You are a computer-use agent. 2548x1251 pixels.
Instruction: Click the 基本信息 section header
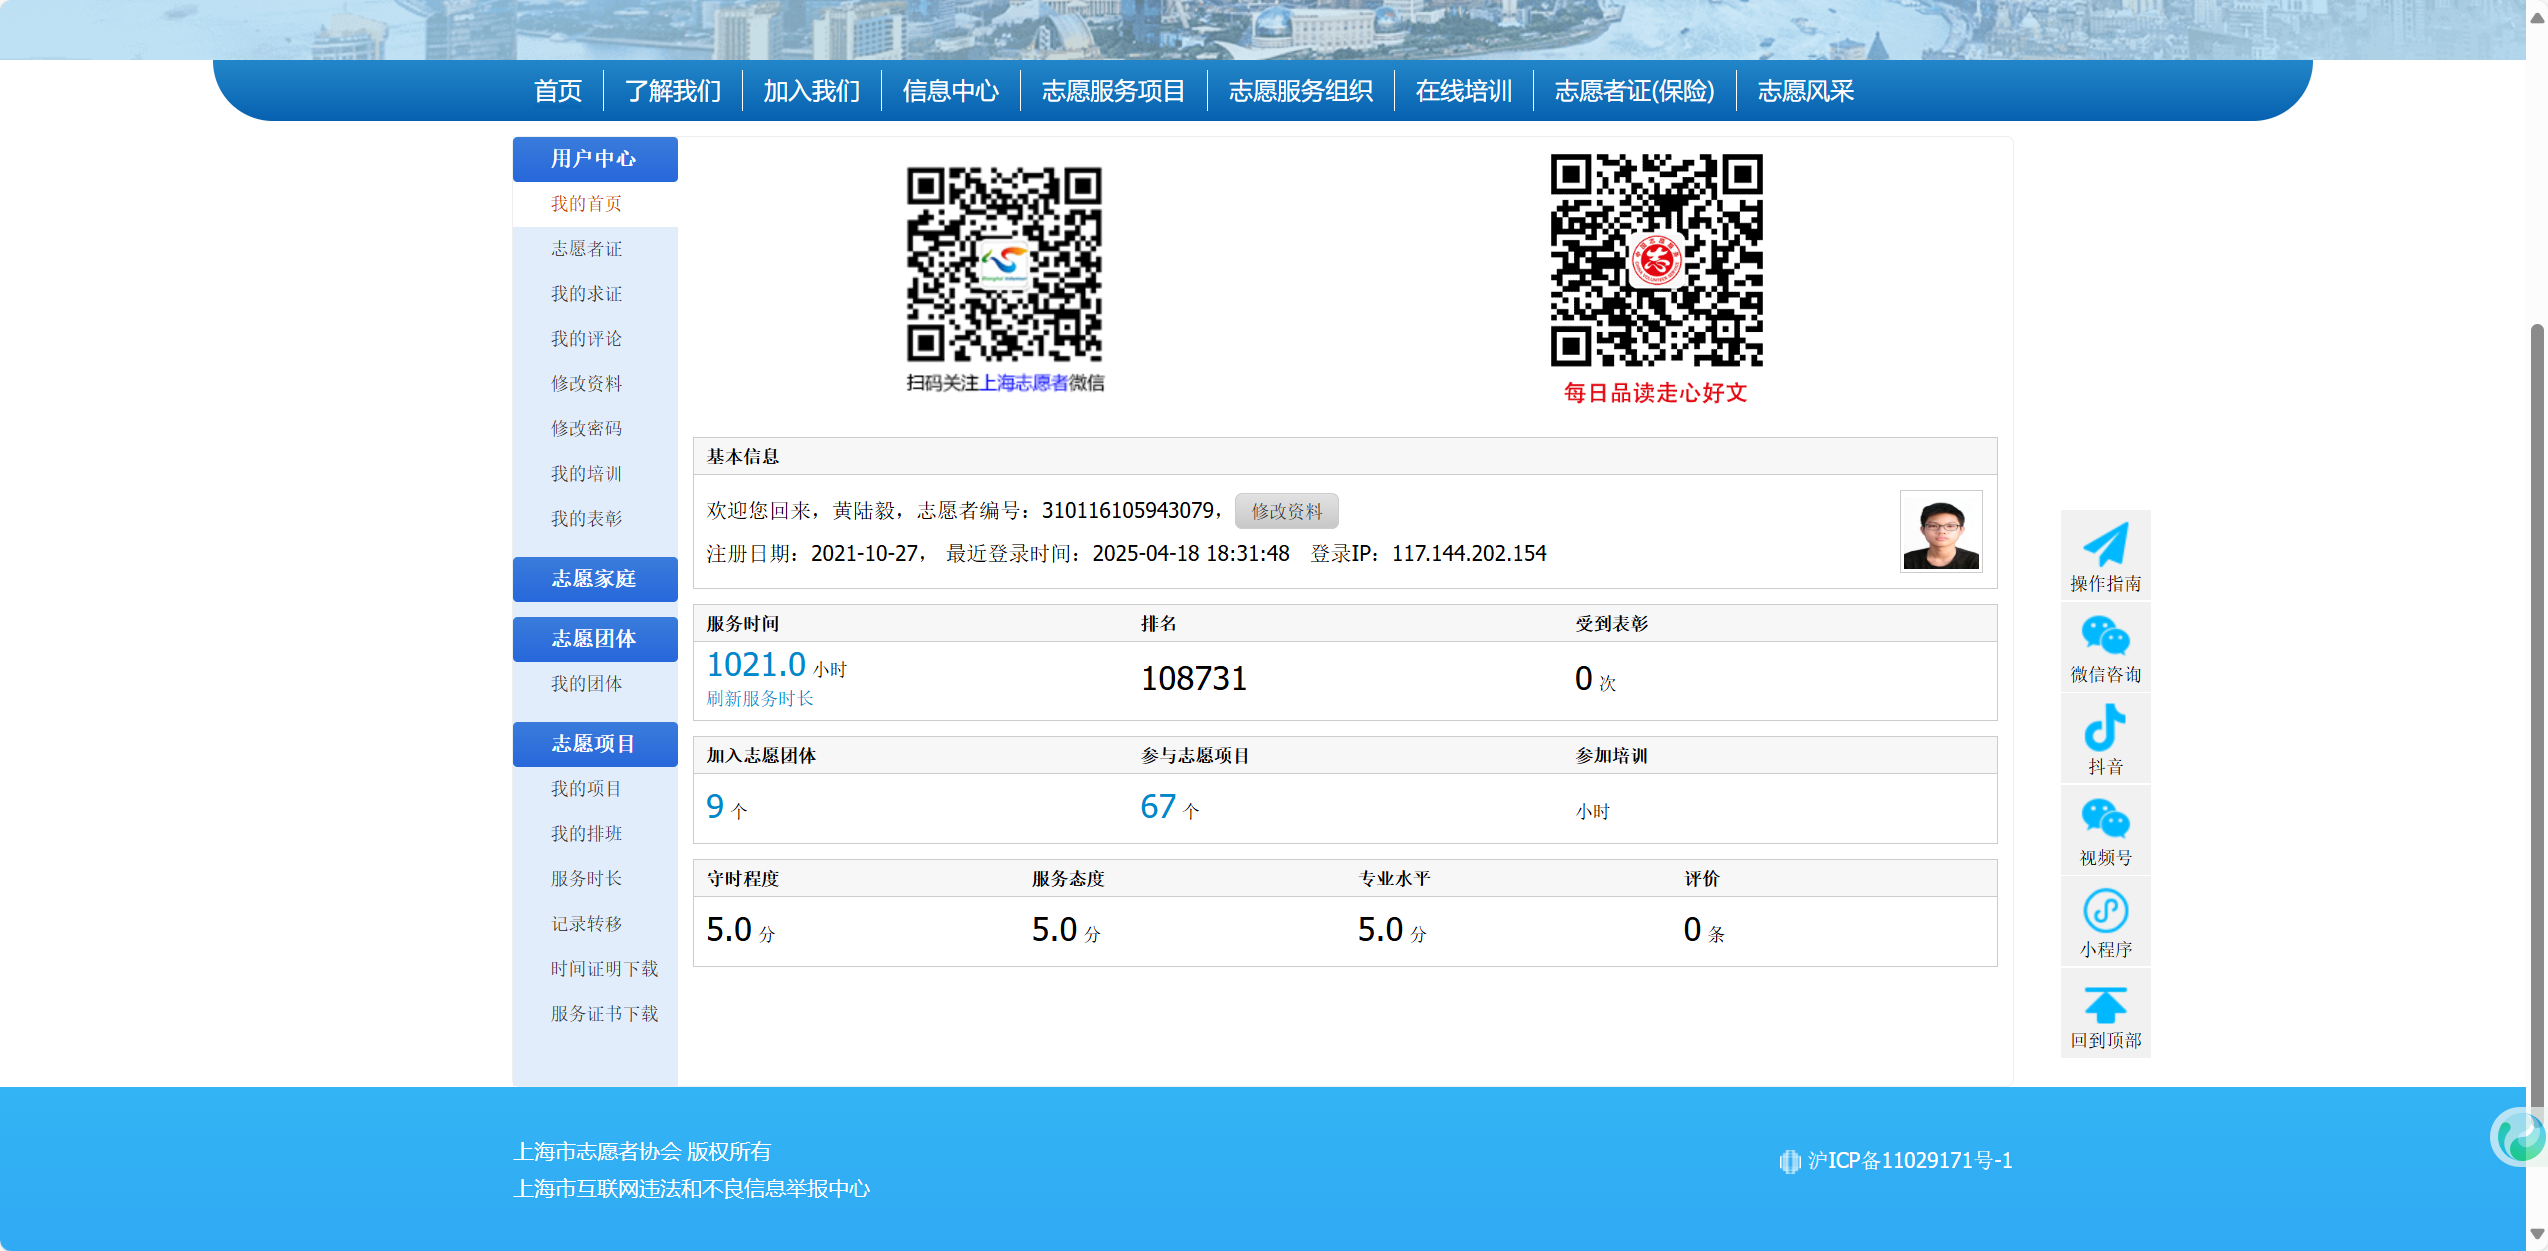click(1345, 457)
